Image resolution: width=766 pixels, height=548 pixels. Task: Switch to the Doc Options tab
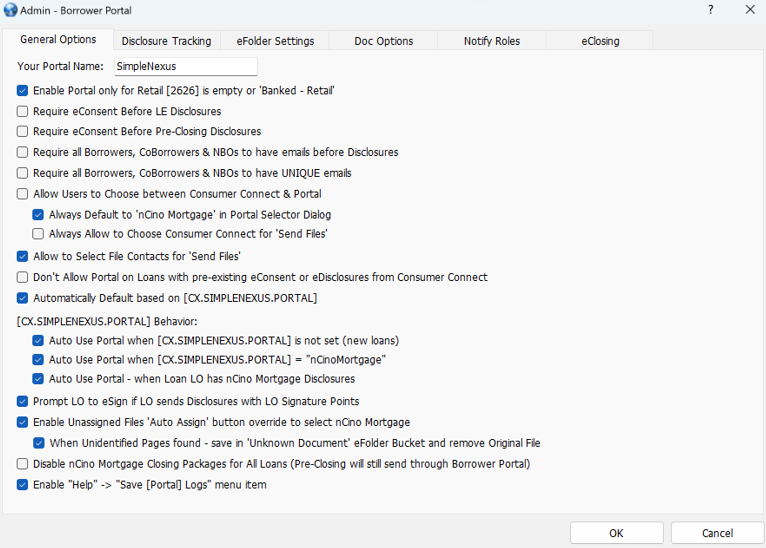383,41
